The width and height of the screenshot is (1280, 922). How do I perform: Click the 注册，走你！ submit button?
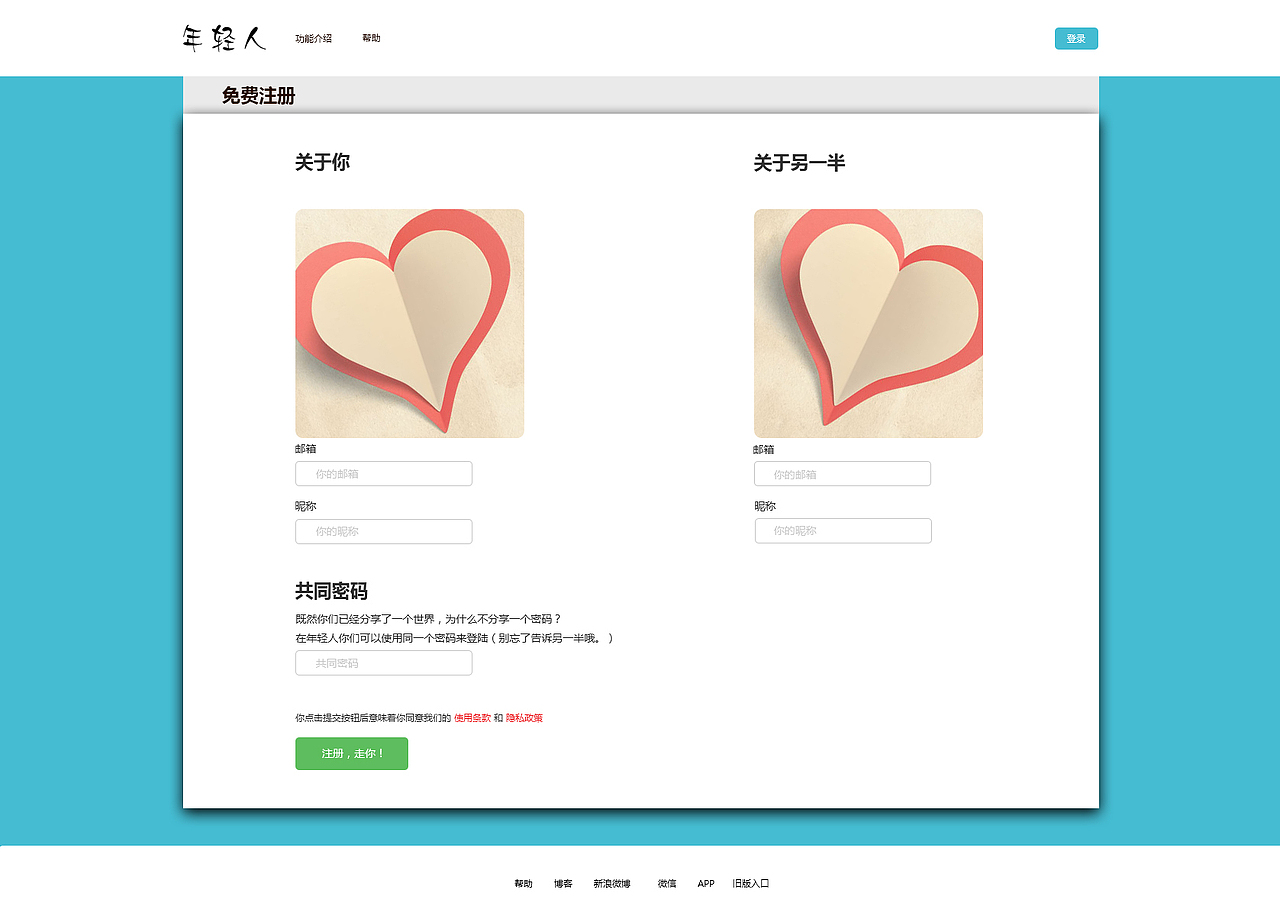(351, 753)
